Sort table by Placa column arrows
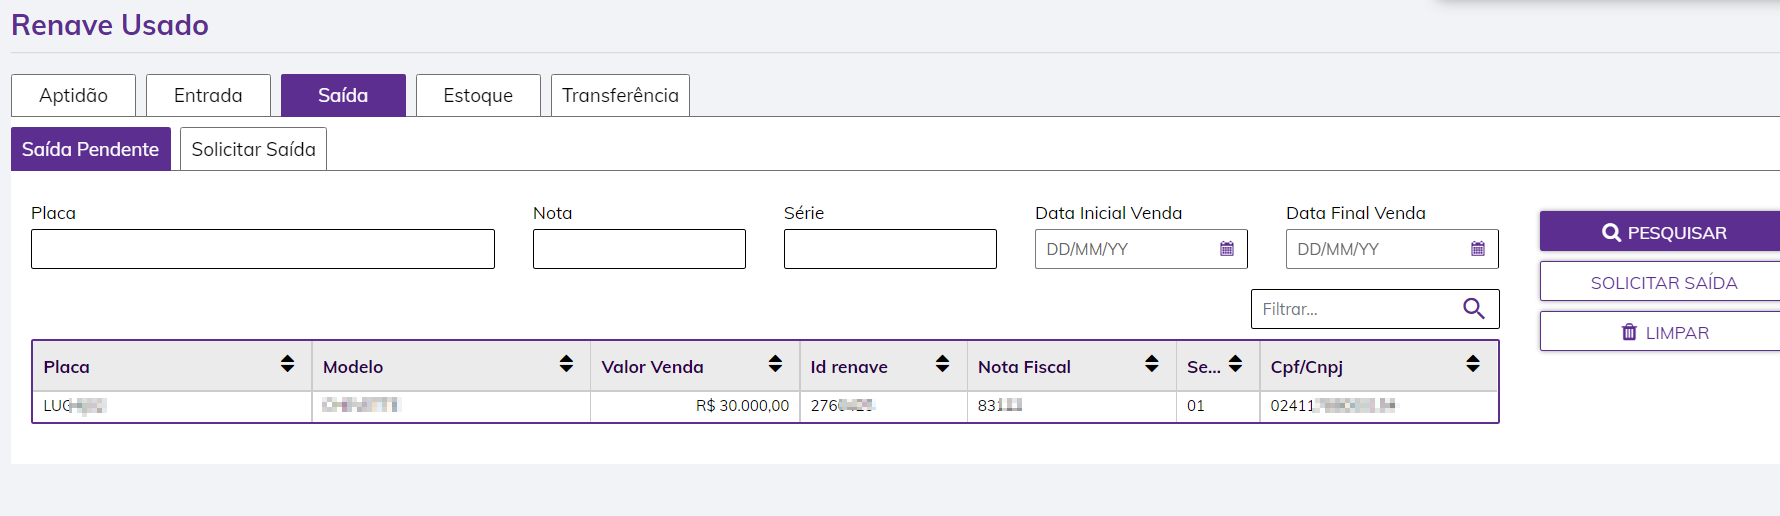The image size is (1780, 516). click(x=288, y=364)
